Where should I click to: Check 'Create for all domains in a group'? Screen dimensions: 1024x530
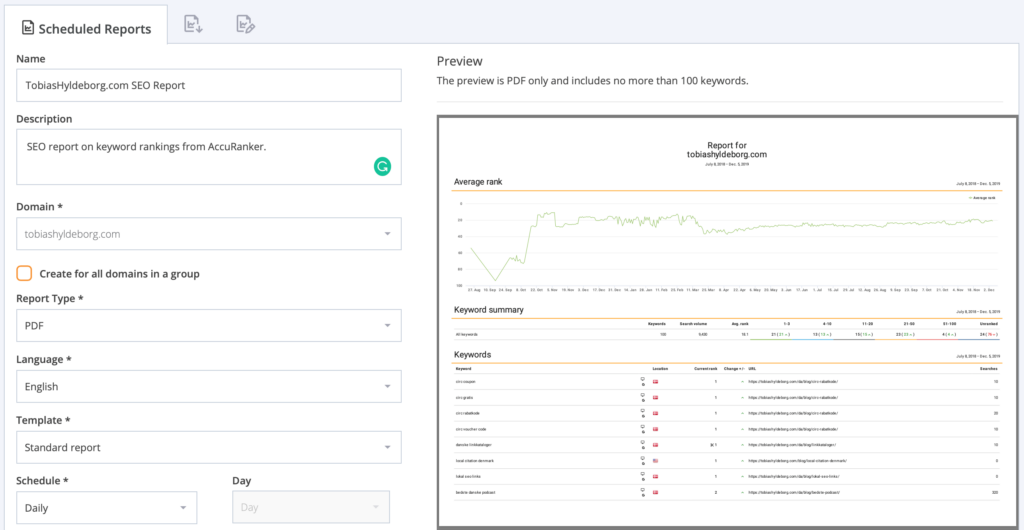pyautogui.click(x=24, y=273)
